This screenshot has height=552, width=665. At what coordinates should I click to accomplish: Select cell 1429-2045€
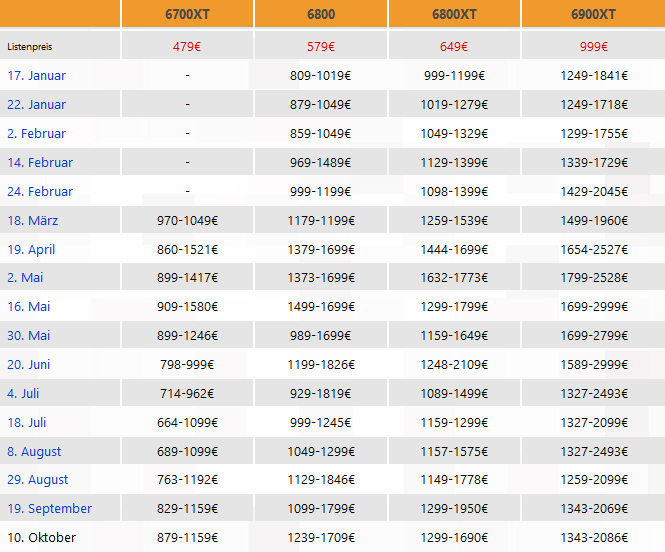click(x=594, y=191)
